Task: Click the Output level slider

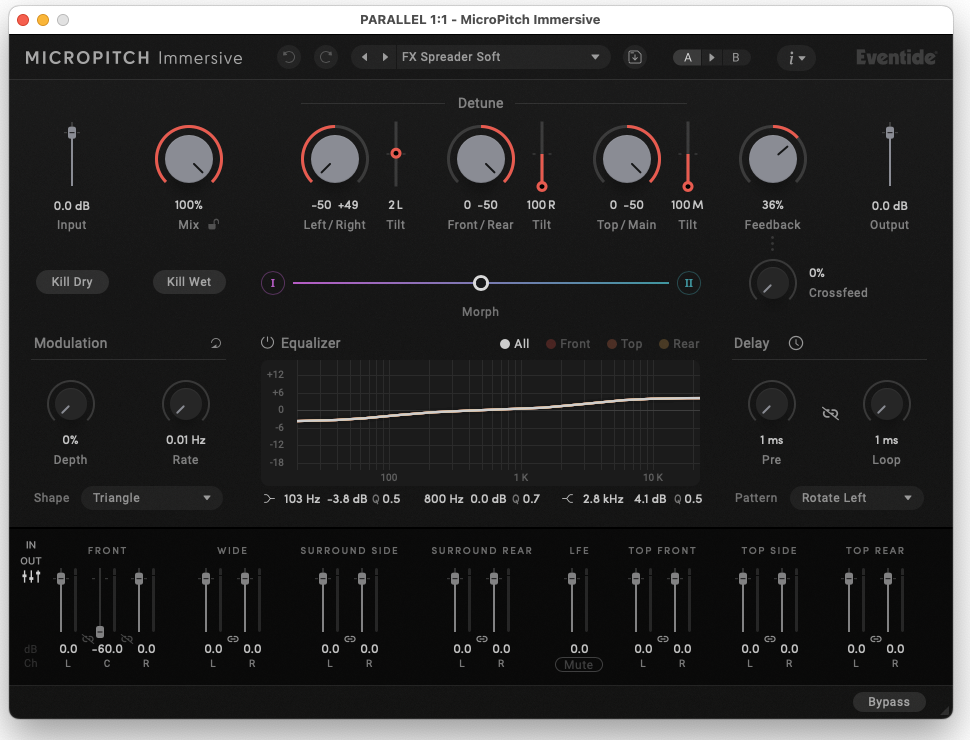Action: pos(890,133)
